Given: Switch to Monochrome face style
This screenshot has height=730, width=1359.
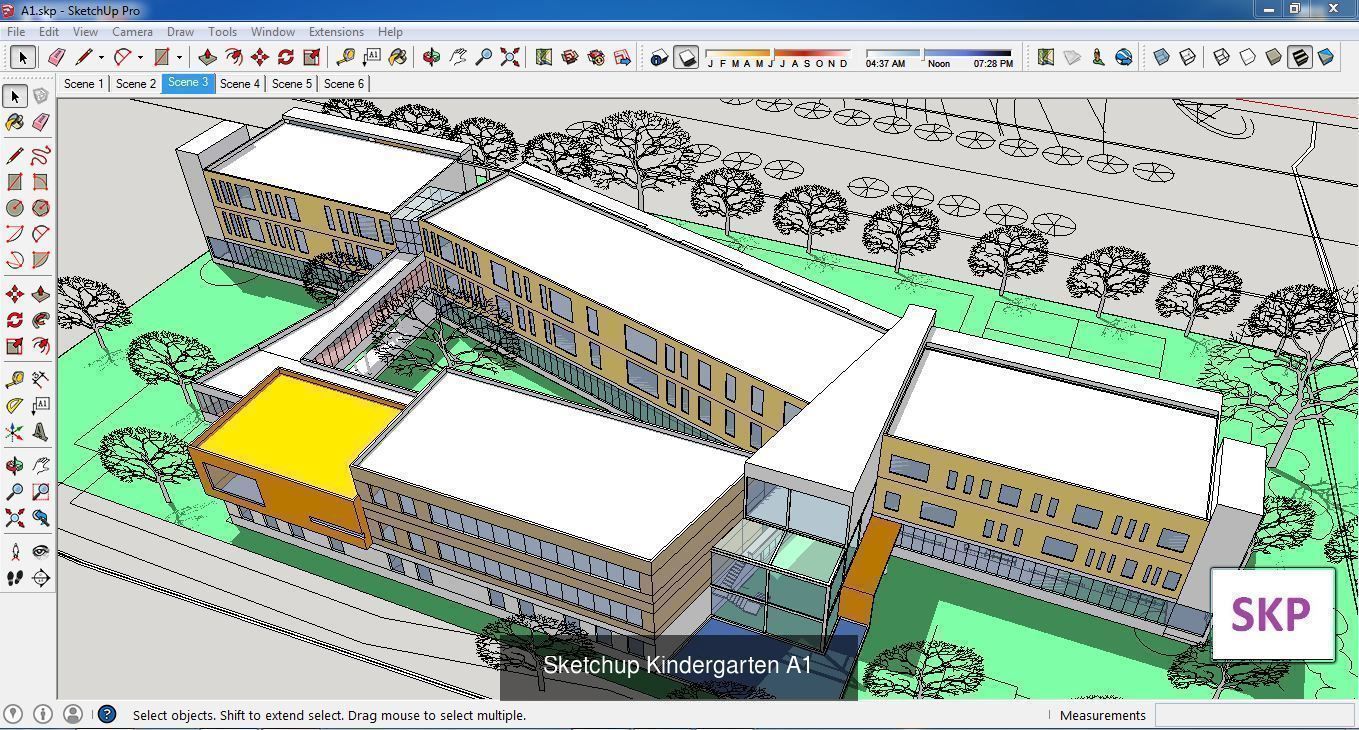Looking at the screenshot, I should pyautogui.click(x=1325, y=57).
